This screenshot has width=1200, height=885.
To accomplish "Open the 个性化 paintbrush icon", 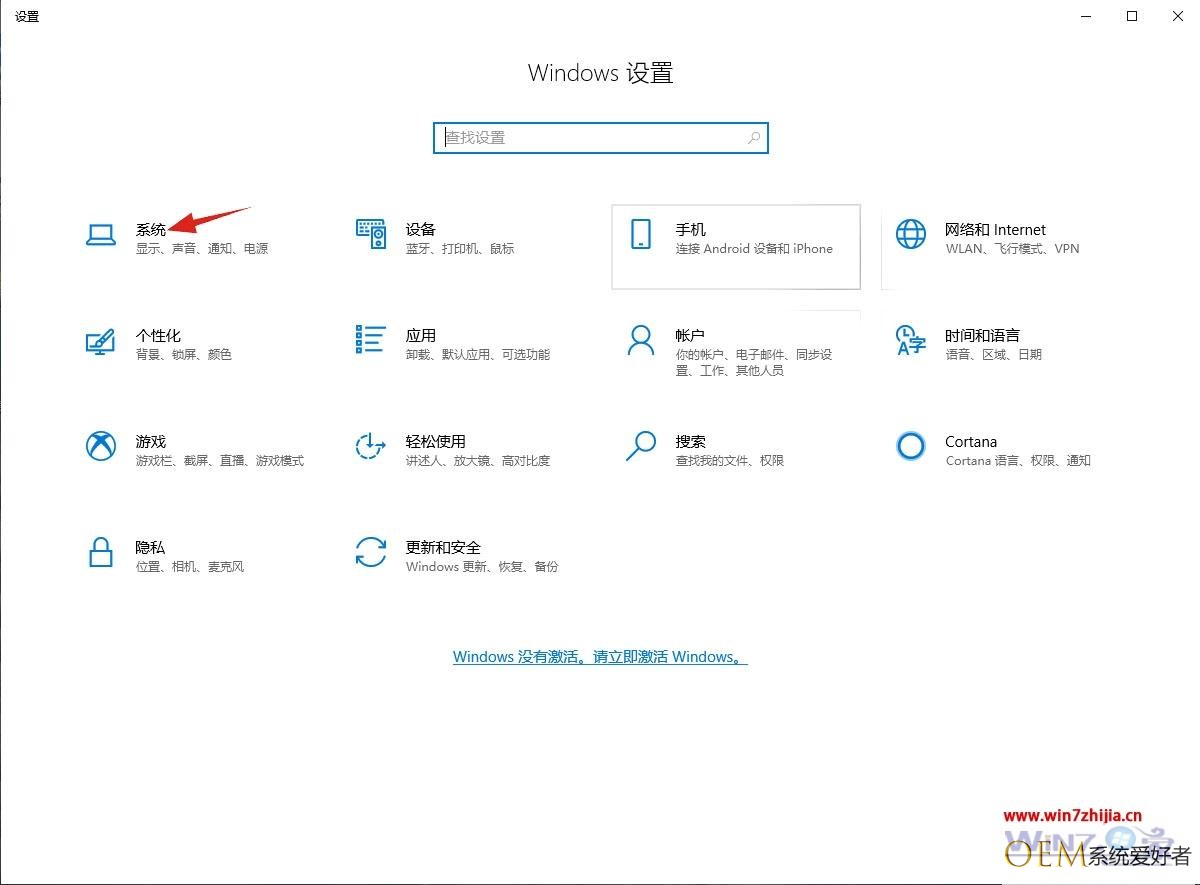I will 101,341.
